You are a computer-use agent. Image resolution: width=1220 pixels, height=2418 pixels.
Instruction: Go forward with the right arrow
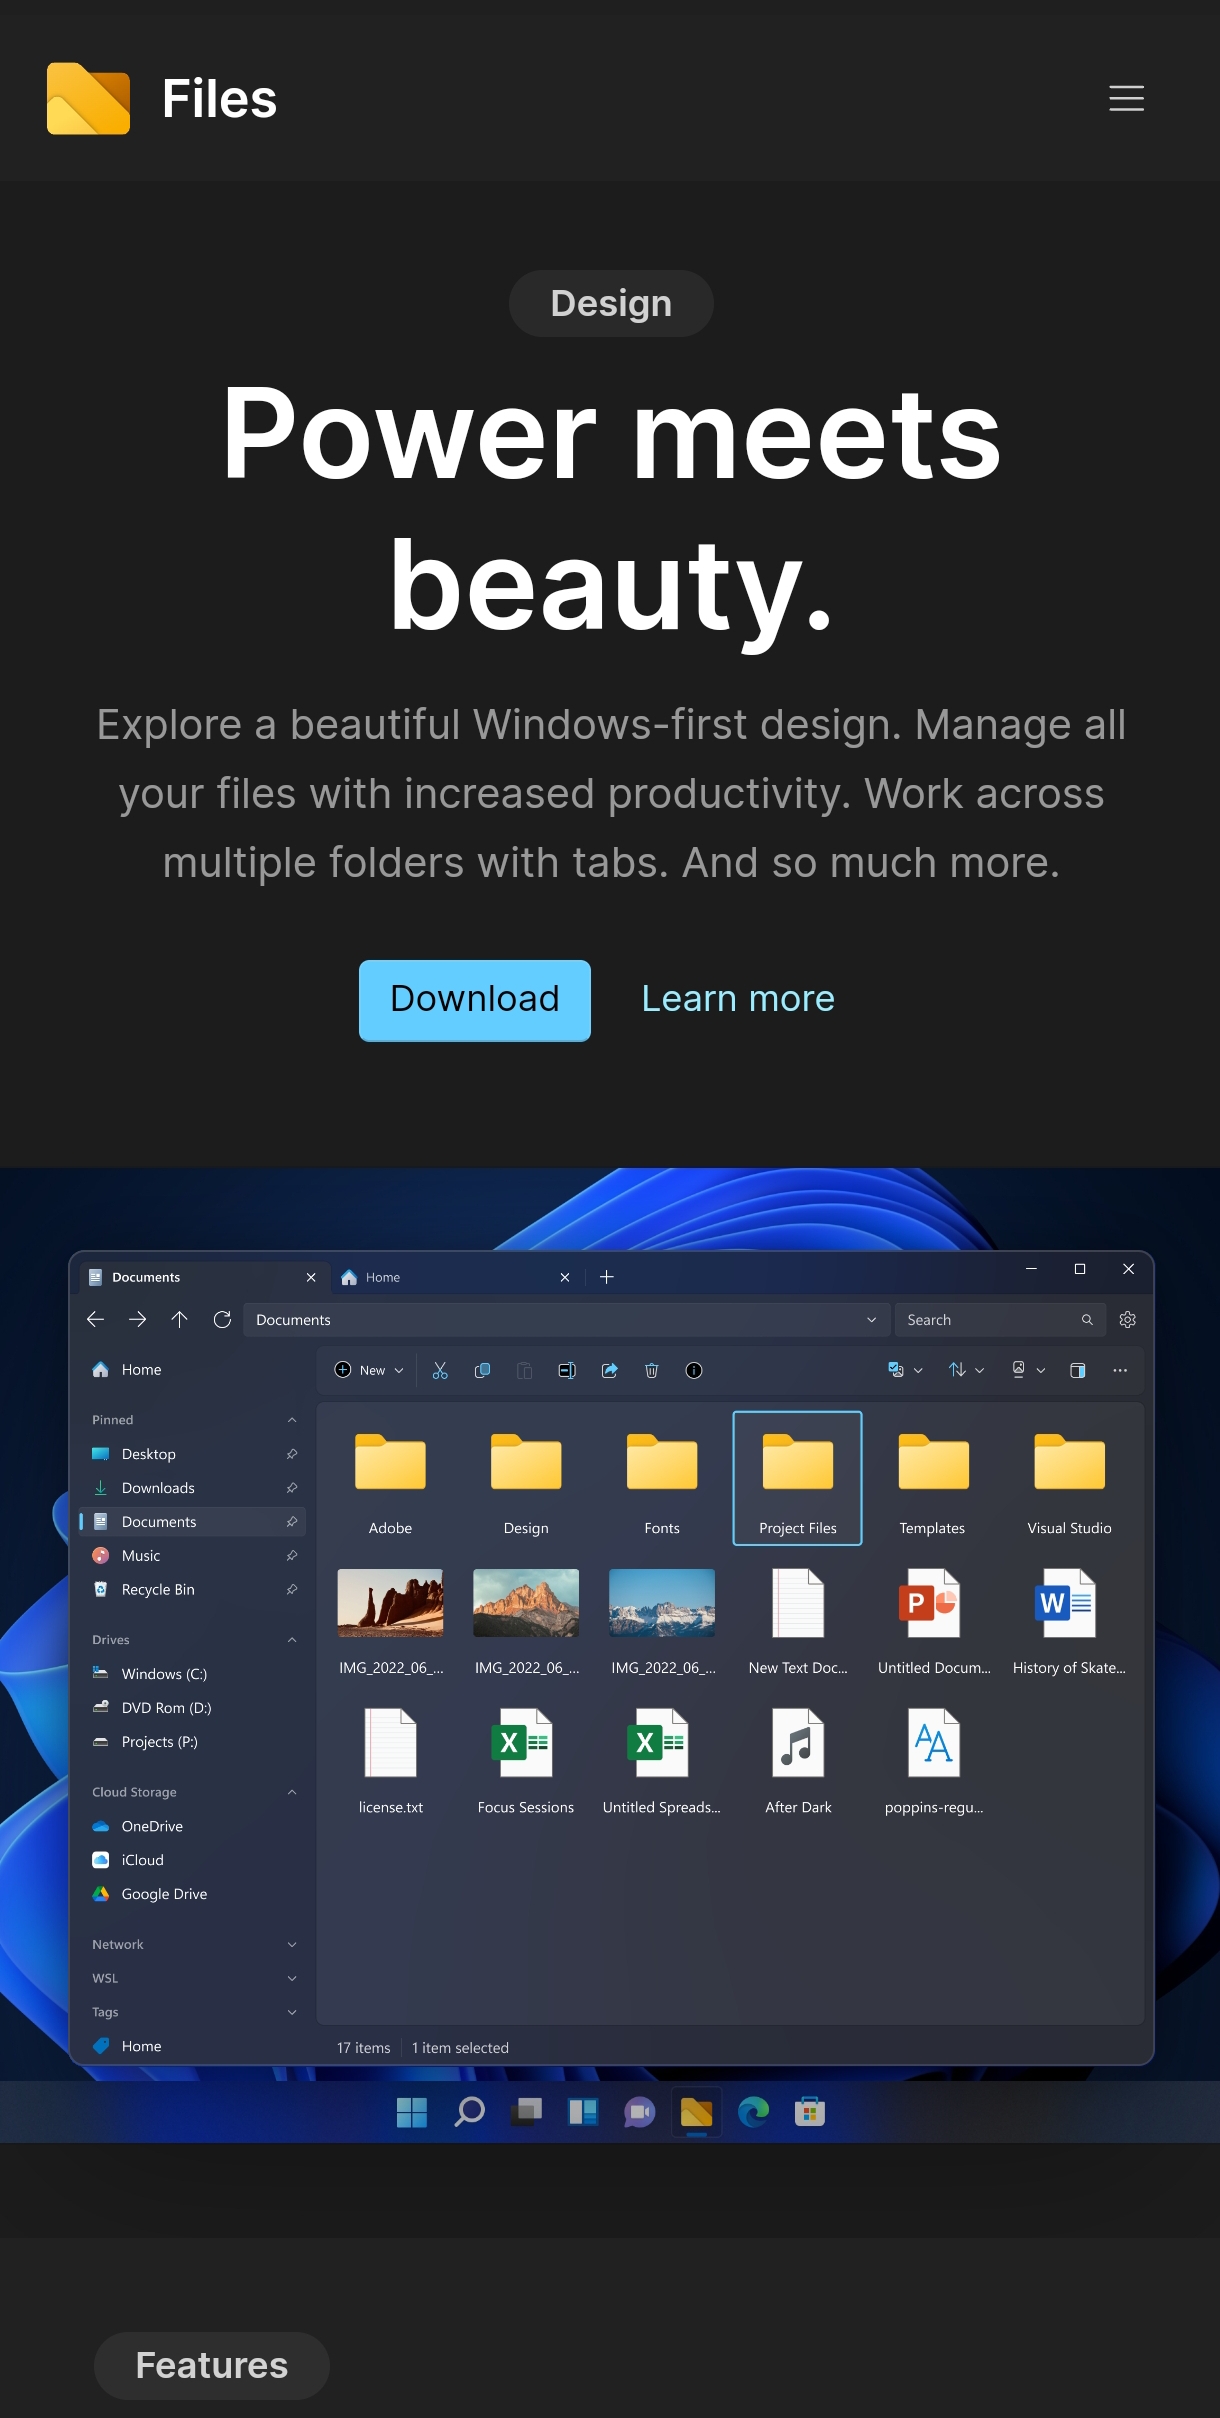(x=138, y=1320)
